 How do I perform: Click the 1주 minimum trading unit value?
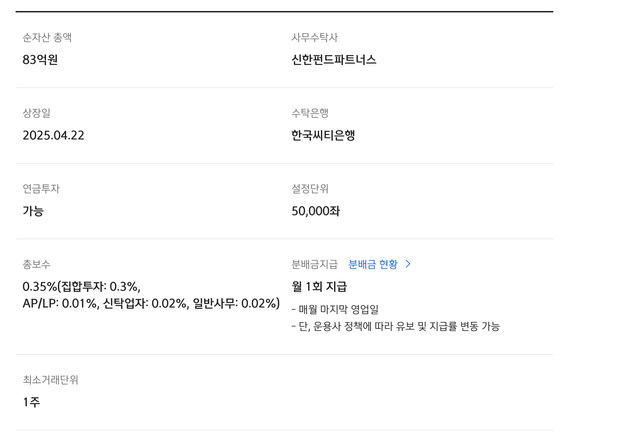(x=31, y=402)
